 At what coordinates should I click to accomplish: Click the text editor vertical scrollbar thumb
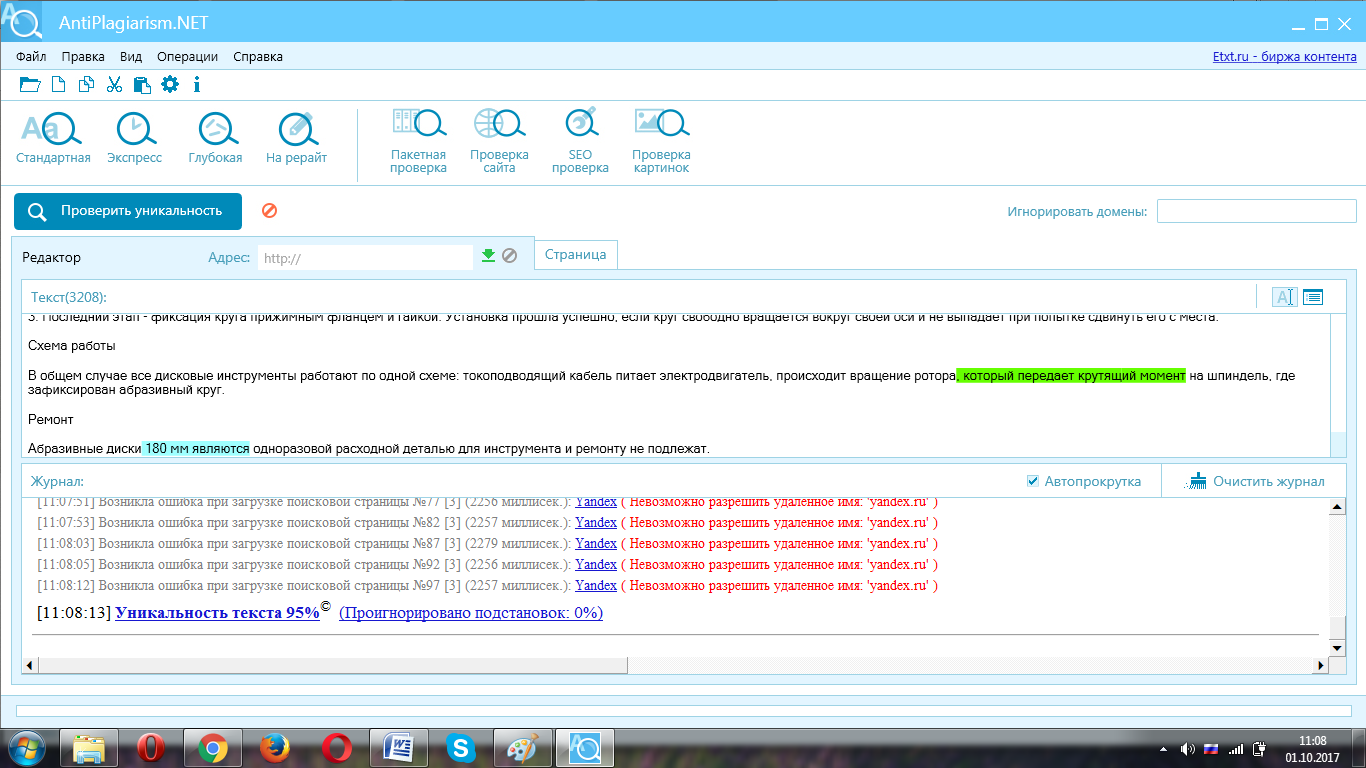1338,444
